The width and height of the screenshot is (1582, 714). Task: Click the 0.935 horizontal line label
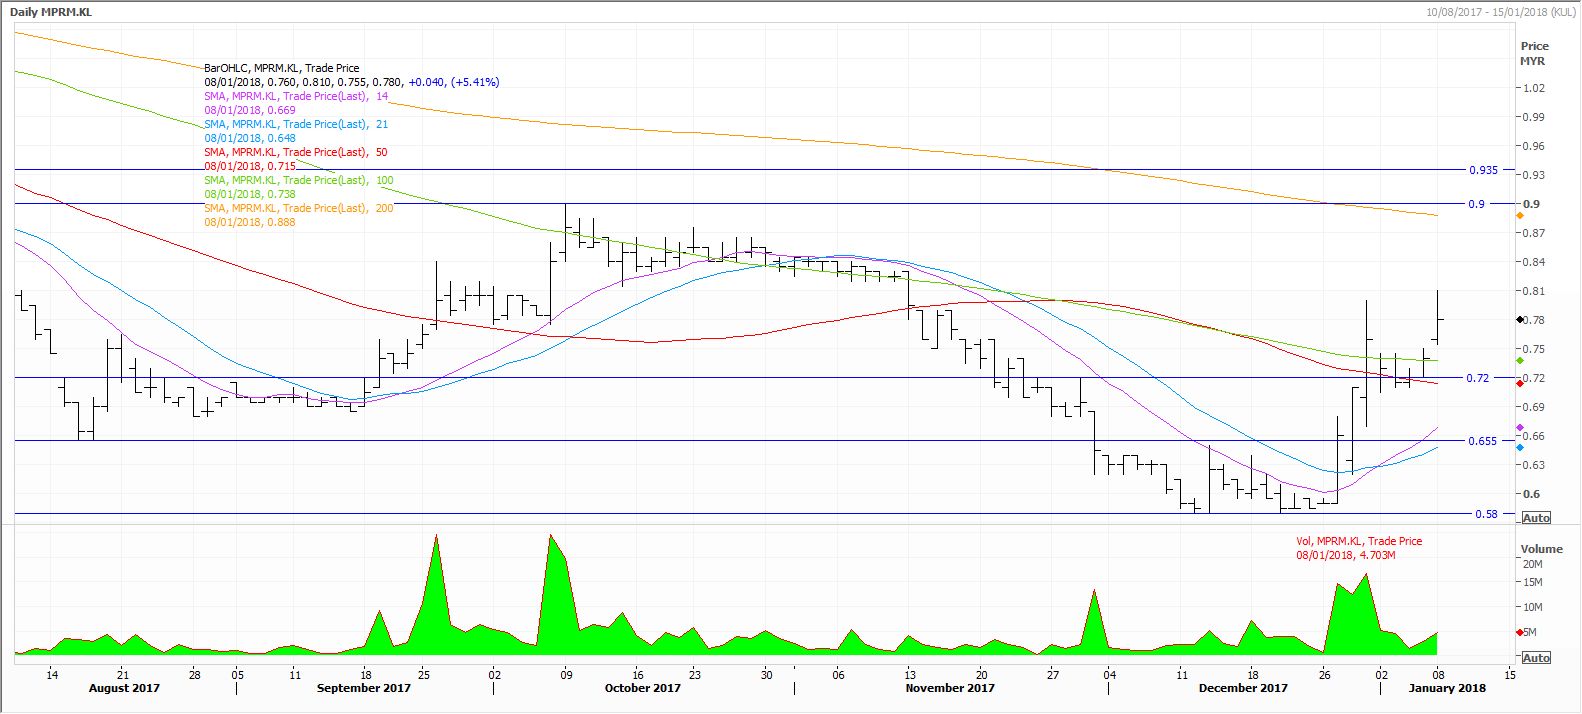click(x=1482, y=170)
